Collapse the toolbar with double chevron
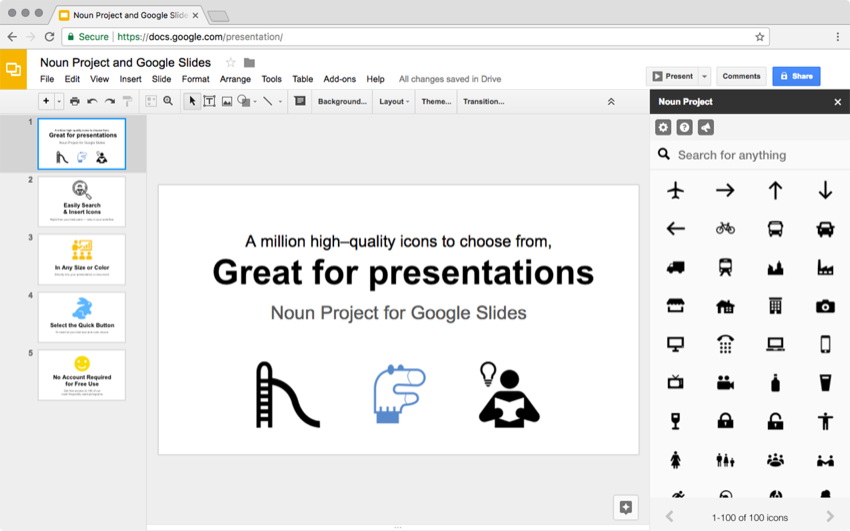The image size is (850, 531). (611, 101)
